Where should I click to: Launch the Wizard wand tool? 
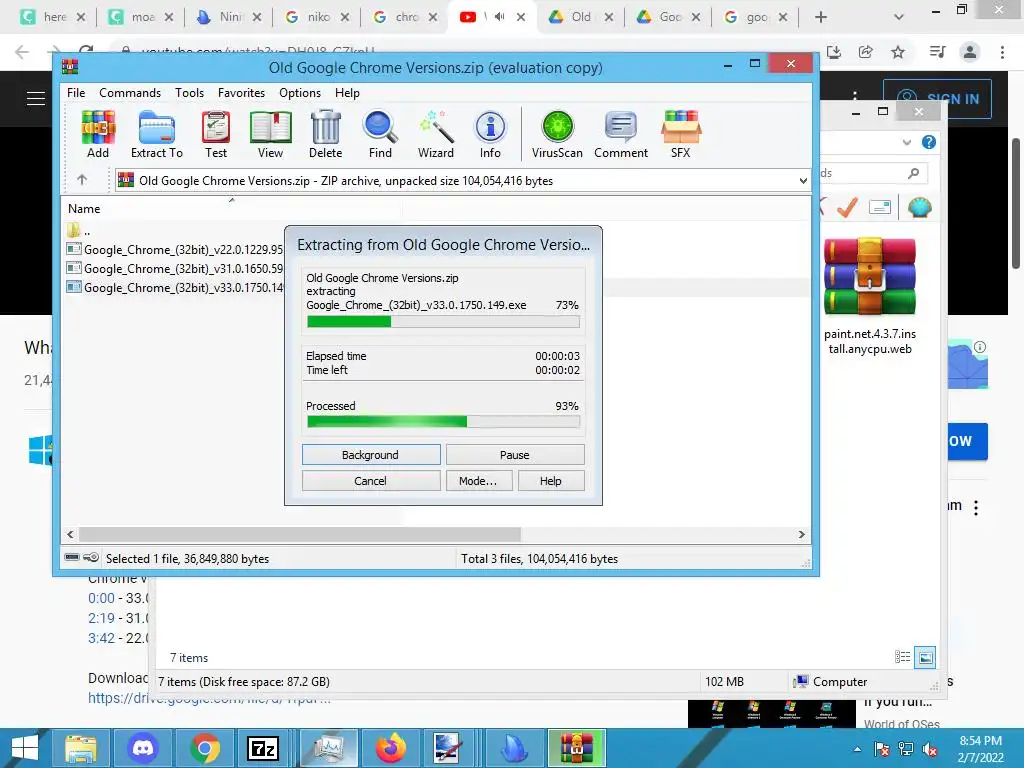(436, 134)
